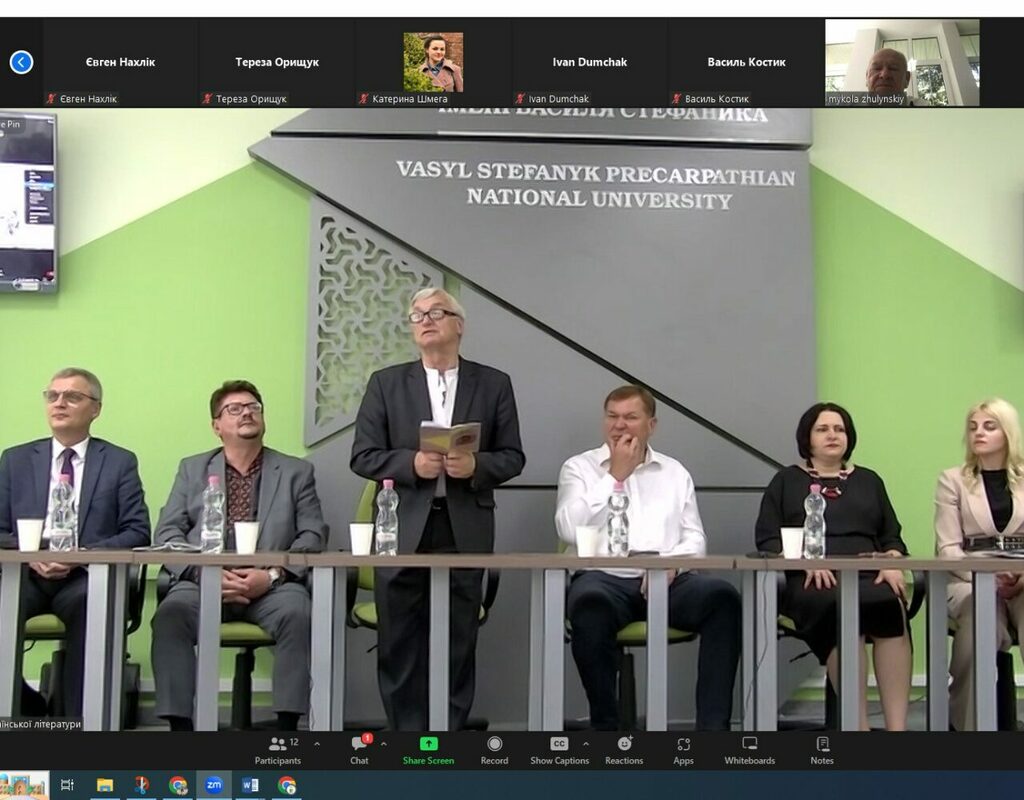Open the Notes tool
This screenshot has height=800, width=1024.
pyautogui.click(x=822, y=749)
